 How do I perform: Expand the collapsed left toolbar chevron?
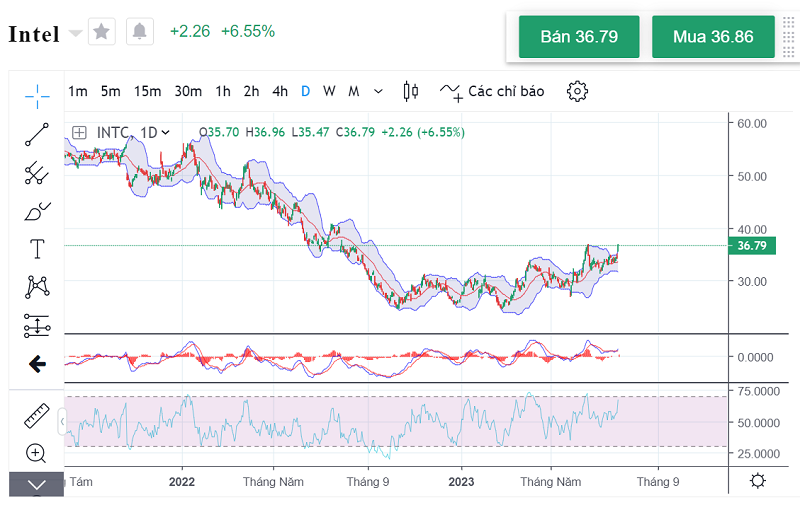pos(37,485)
